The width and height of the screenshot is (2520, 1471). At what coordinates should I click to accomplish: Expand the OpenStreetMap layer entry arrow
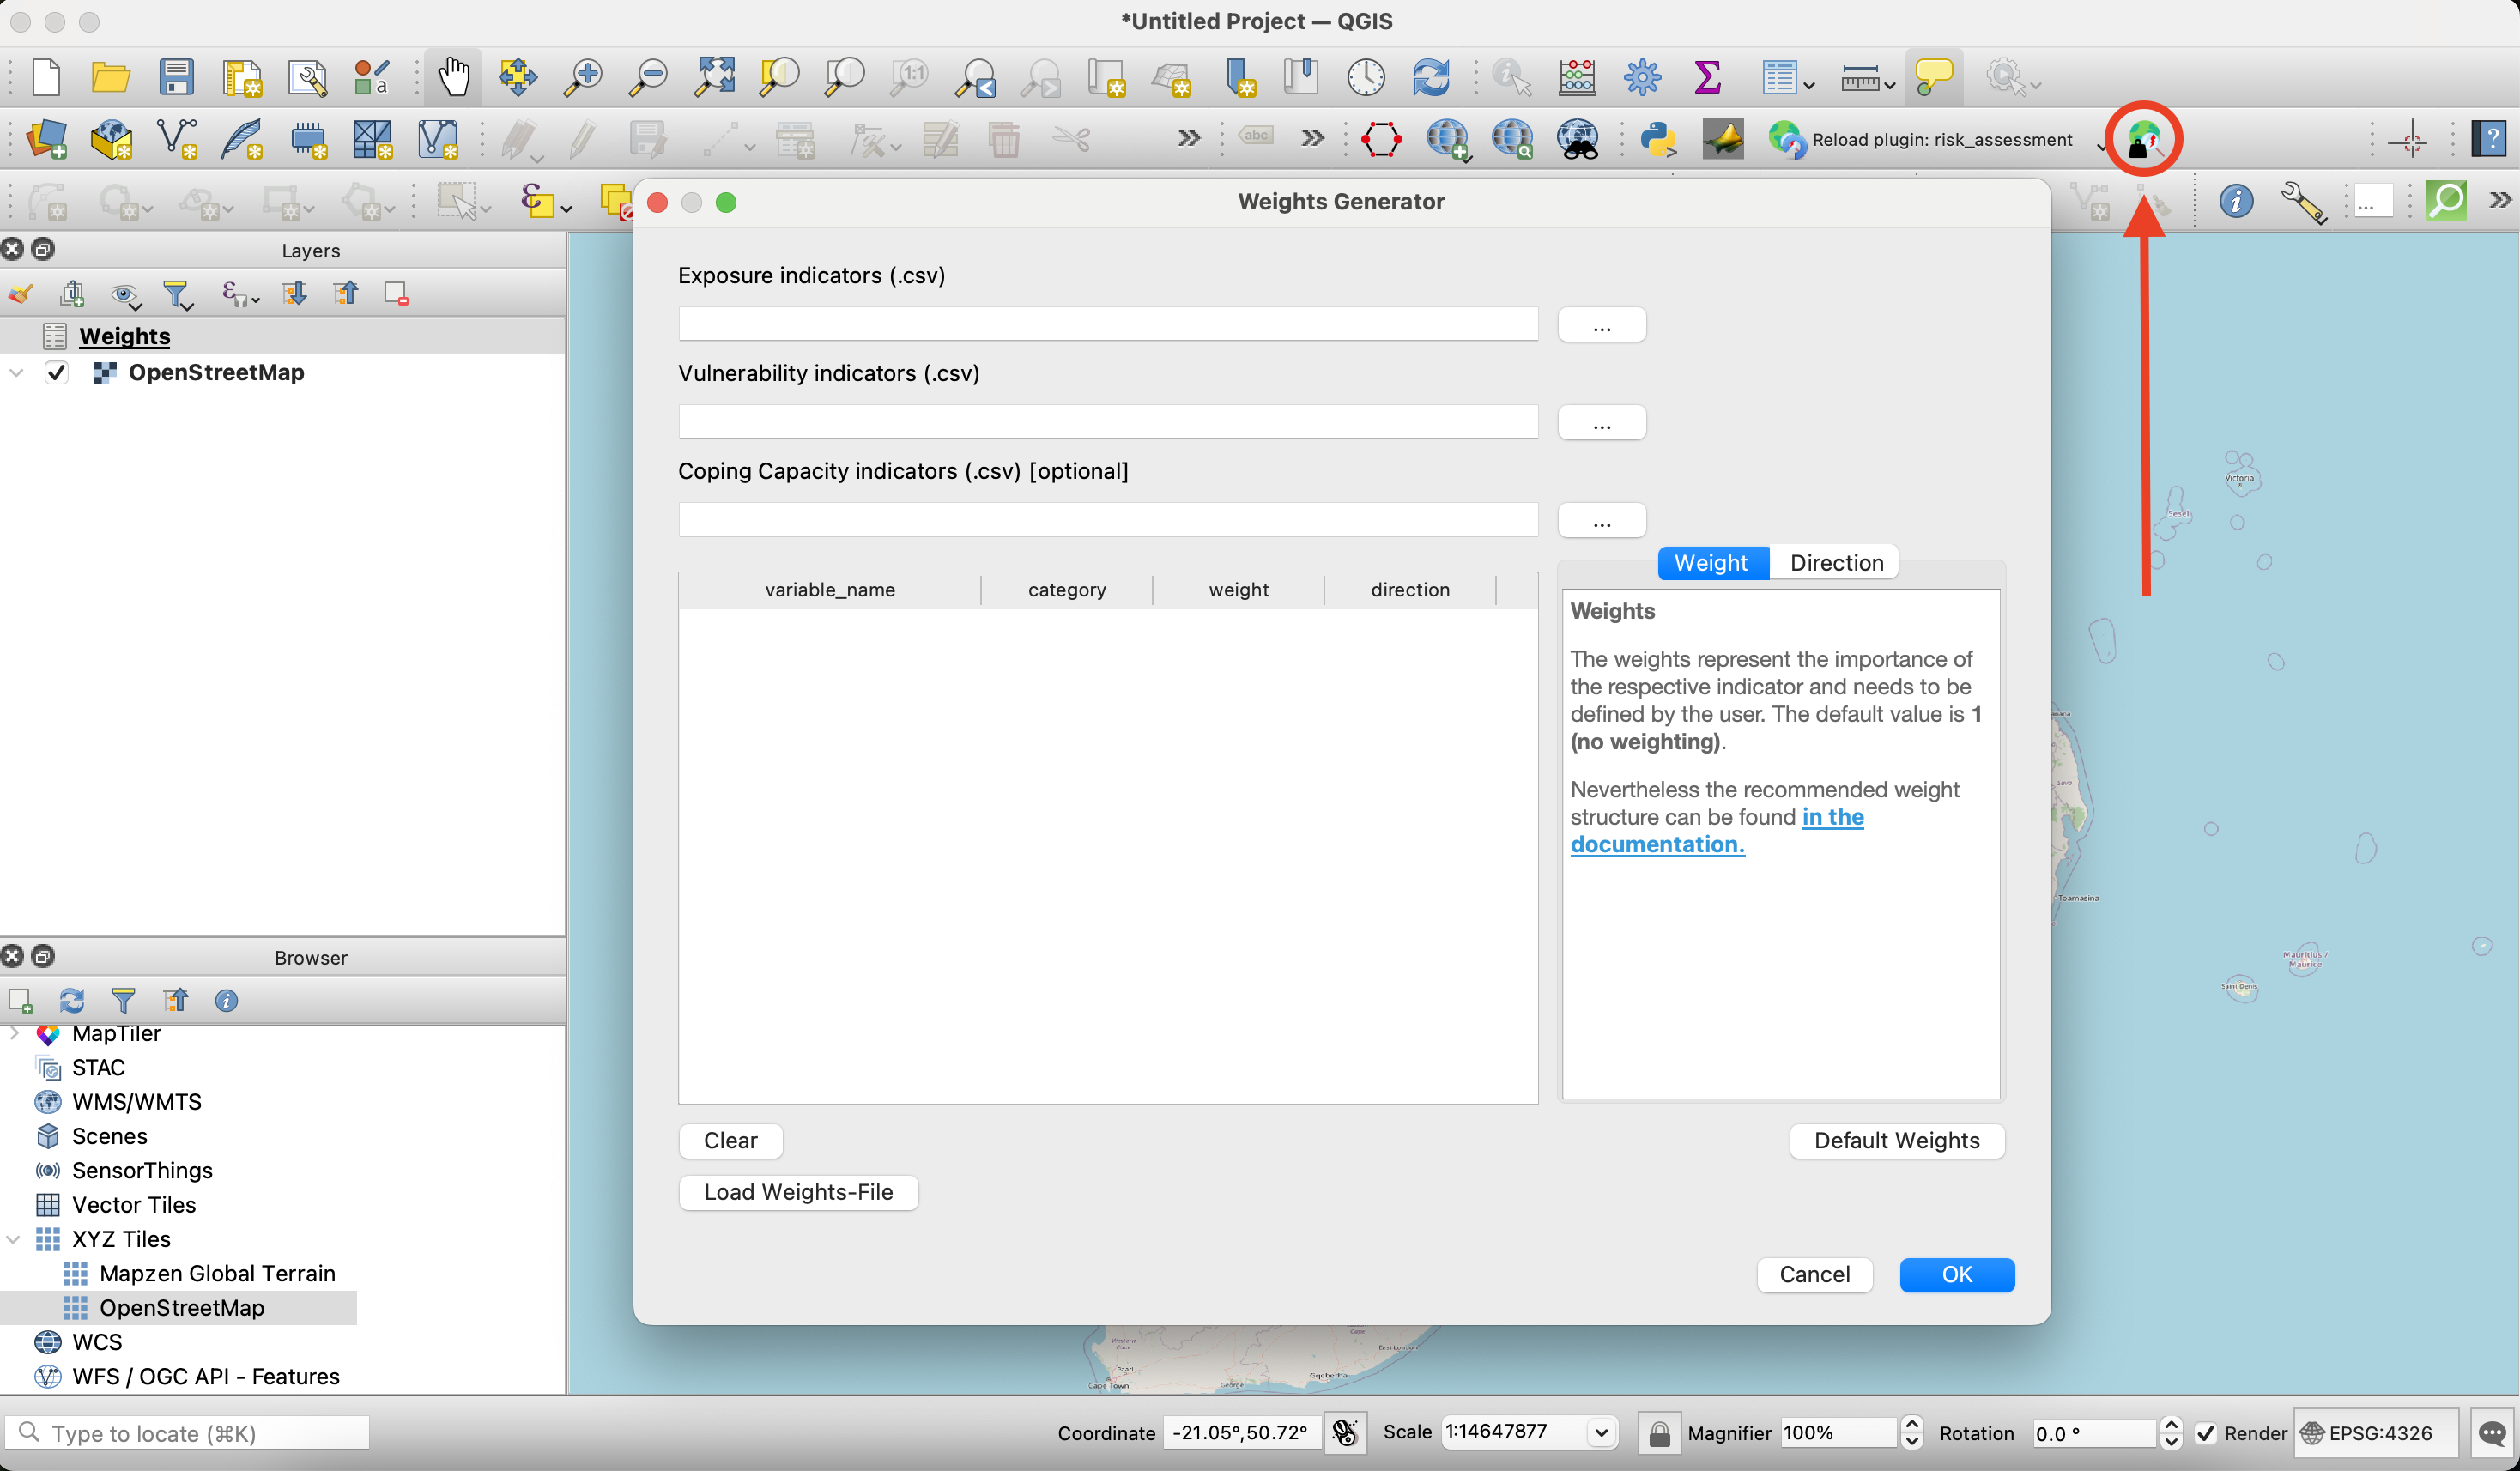pos(16,372)
